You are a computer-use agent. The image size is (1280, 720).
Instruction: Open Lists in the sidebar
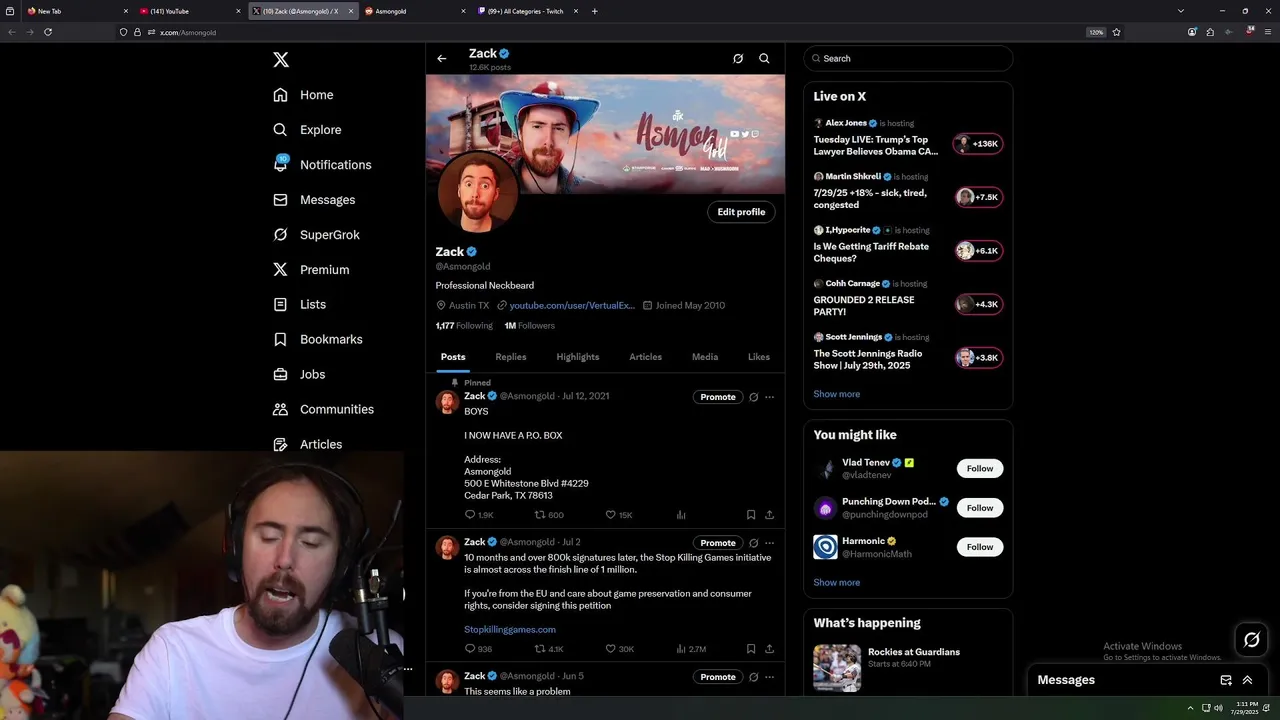pyautogui.click(x=299, y=304)
